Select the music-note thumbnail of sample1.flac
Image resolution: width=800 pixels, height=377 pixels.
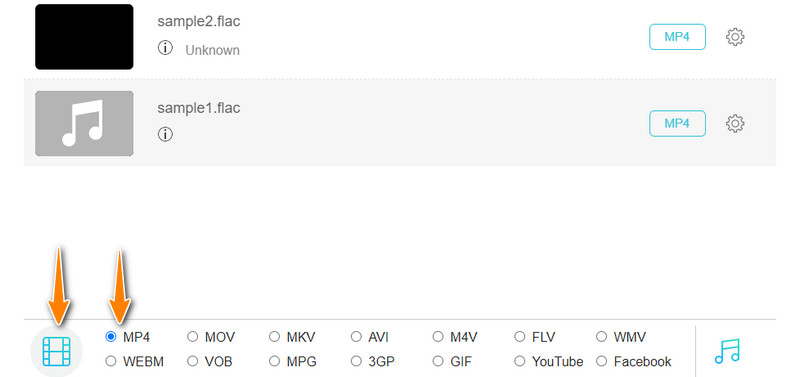tap(84, 123)
